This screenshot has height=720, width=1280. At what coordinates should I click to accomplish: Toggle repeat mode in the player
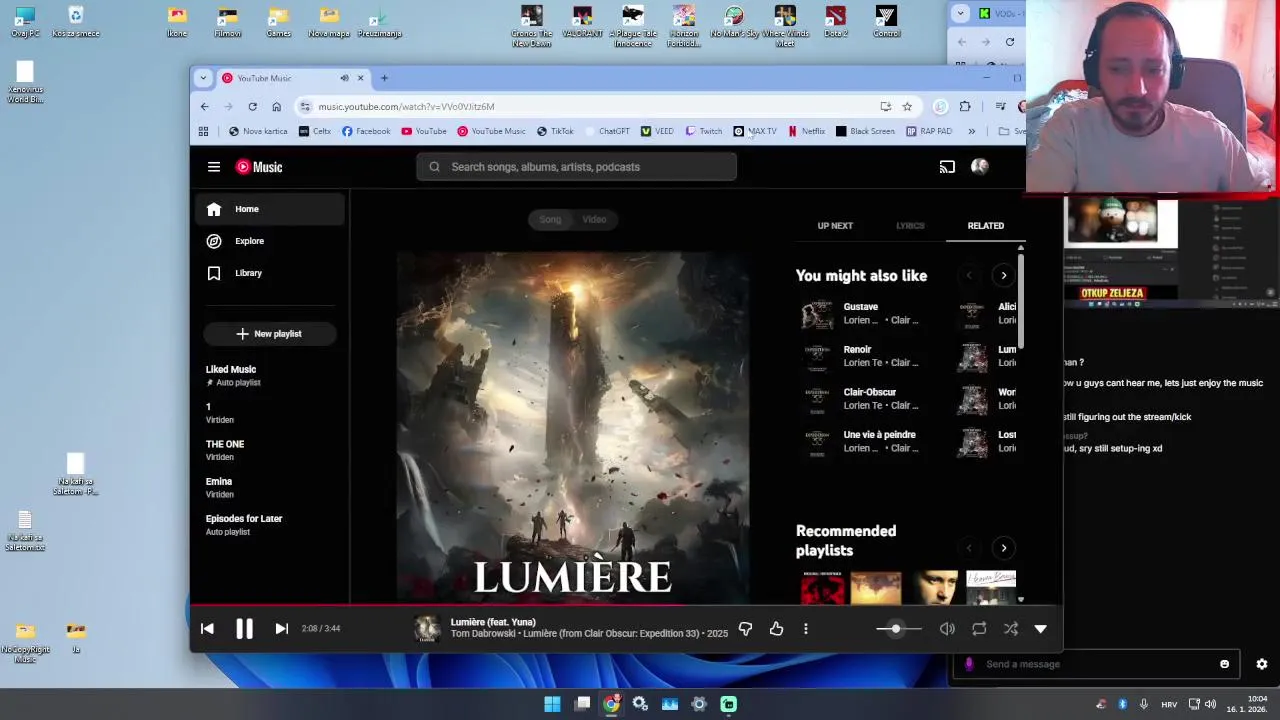979,628
